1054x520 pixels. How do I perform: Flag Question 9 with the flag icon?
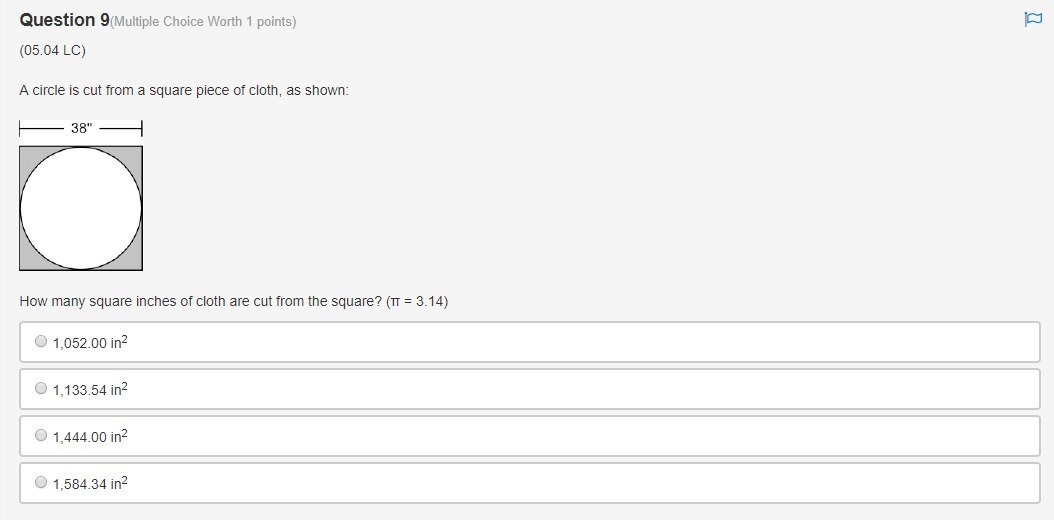1032,19
